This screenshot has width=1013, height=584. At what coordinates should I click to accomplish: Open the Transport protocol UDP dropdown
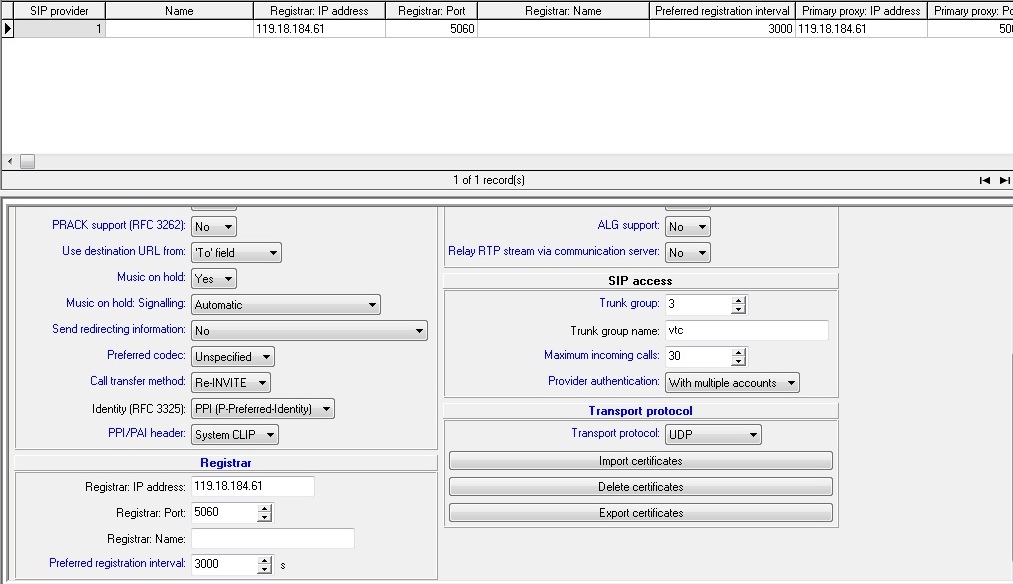pos(713,435)
